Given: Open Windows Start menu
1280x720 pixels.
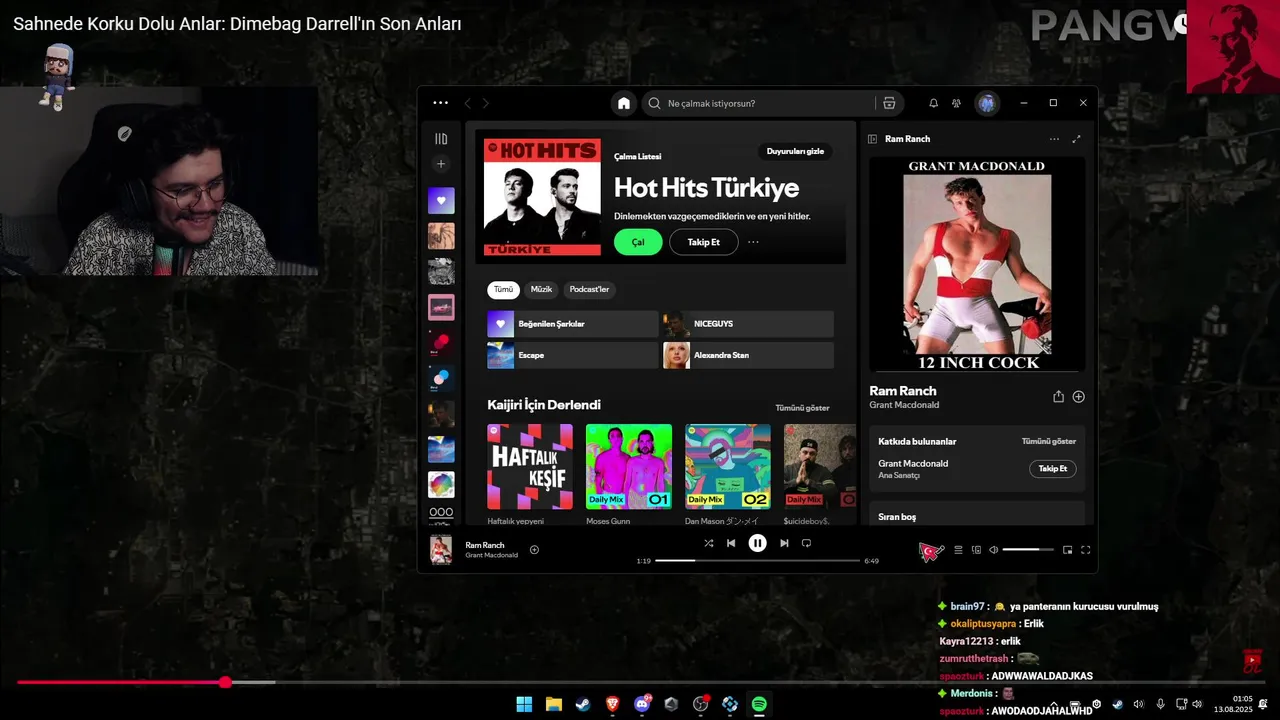Looking at the screenshot, I should 524,704.
